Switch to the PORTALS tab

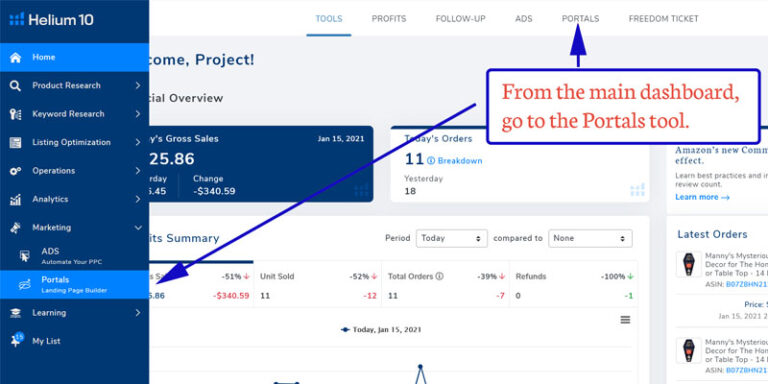[x=580, y=19]
